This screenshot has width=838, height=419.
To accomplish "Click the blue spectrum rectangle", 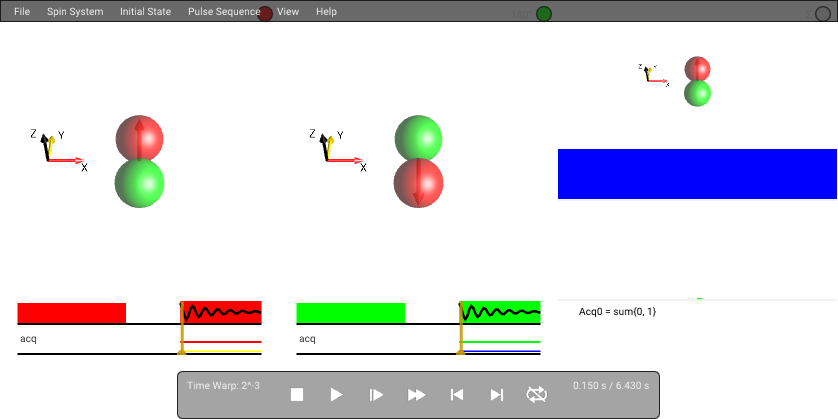I will coord(697,174).
